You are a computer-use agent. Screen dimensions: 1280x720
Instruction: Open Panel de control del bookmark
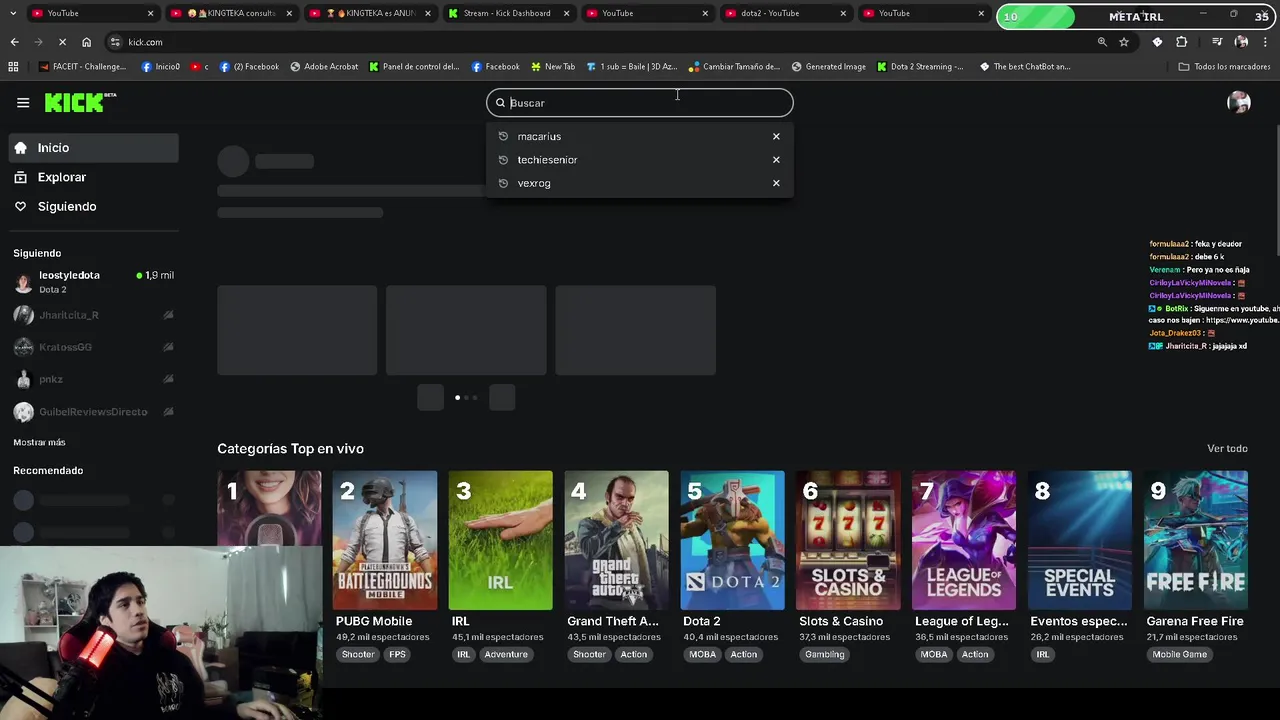(414, 67)
